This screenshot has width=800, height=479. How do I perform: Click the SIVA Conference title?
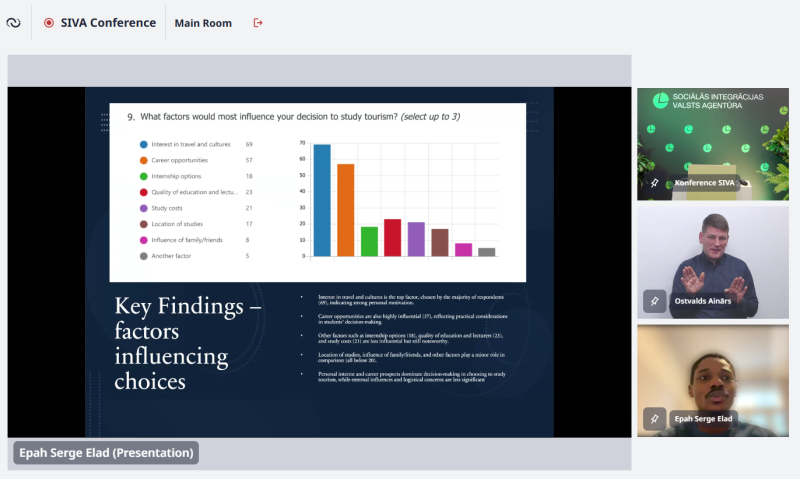(109, 22)
